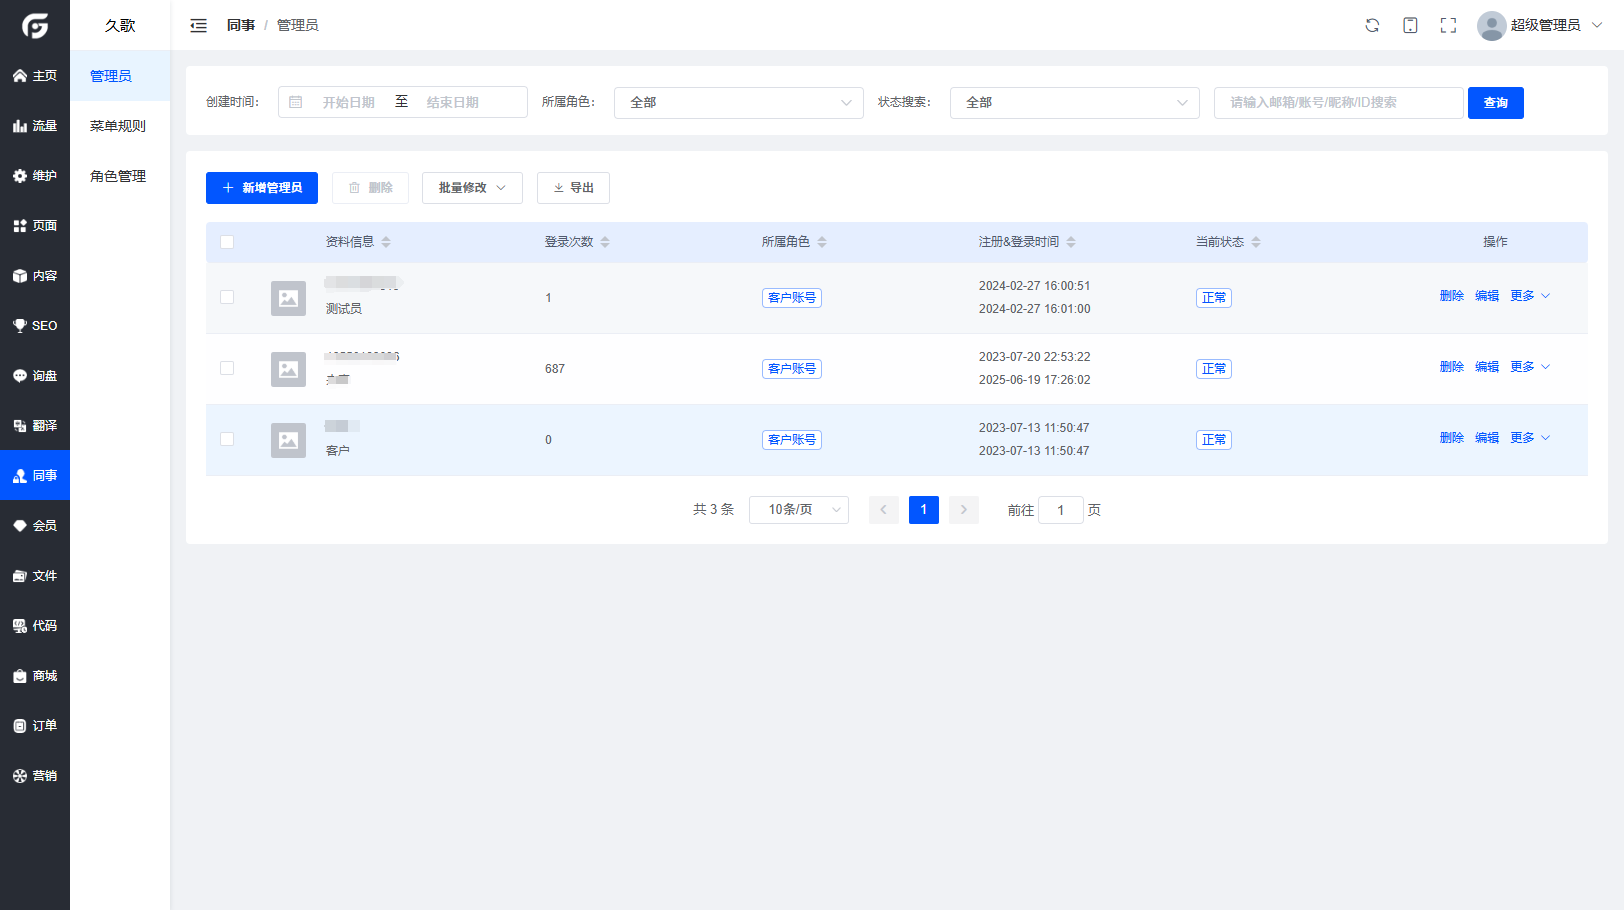The height and width of the screenshot is (910, 1624).
Task: Open the 状态搜索 filter dropdown
Action: point(1074,102)
